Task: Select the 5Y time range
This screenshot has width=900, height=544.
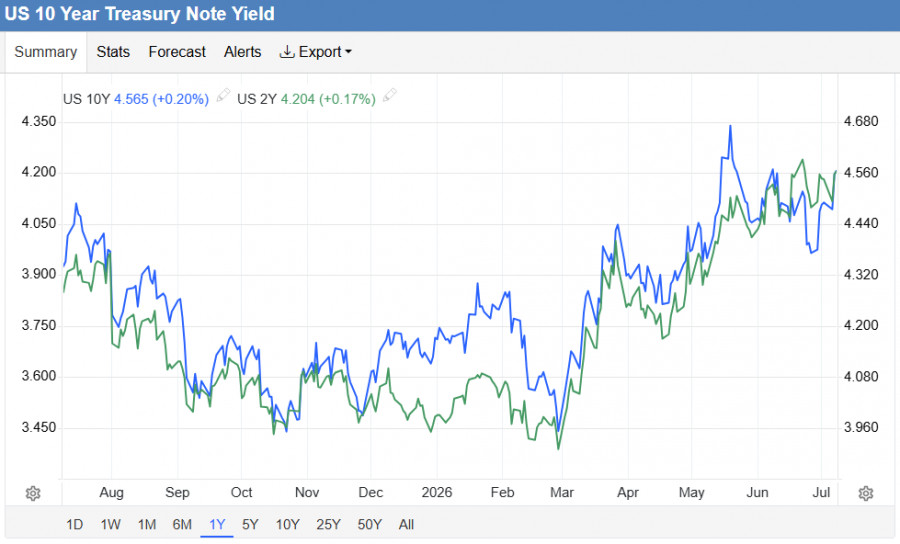Action: click(250, 524)
